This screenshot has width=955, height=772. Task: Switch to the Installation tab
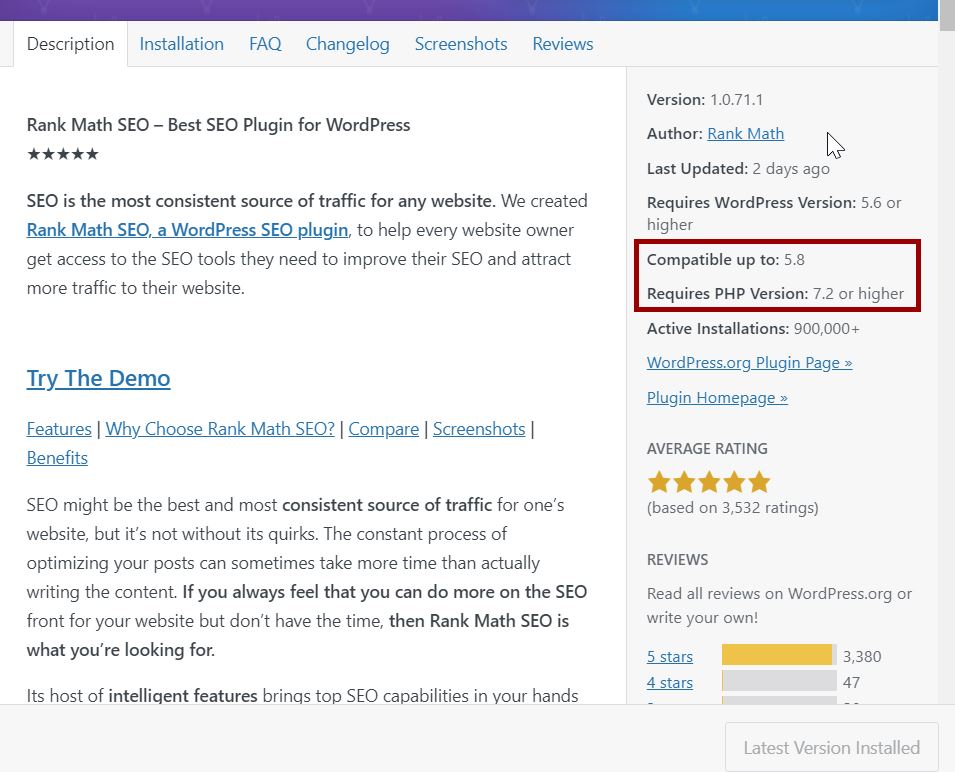pos(181,44)
